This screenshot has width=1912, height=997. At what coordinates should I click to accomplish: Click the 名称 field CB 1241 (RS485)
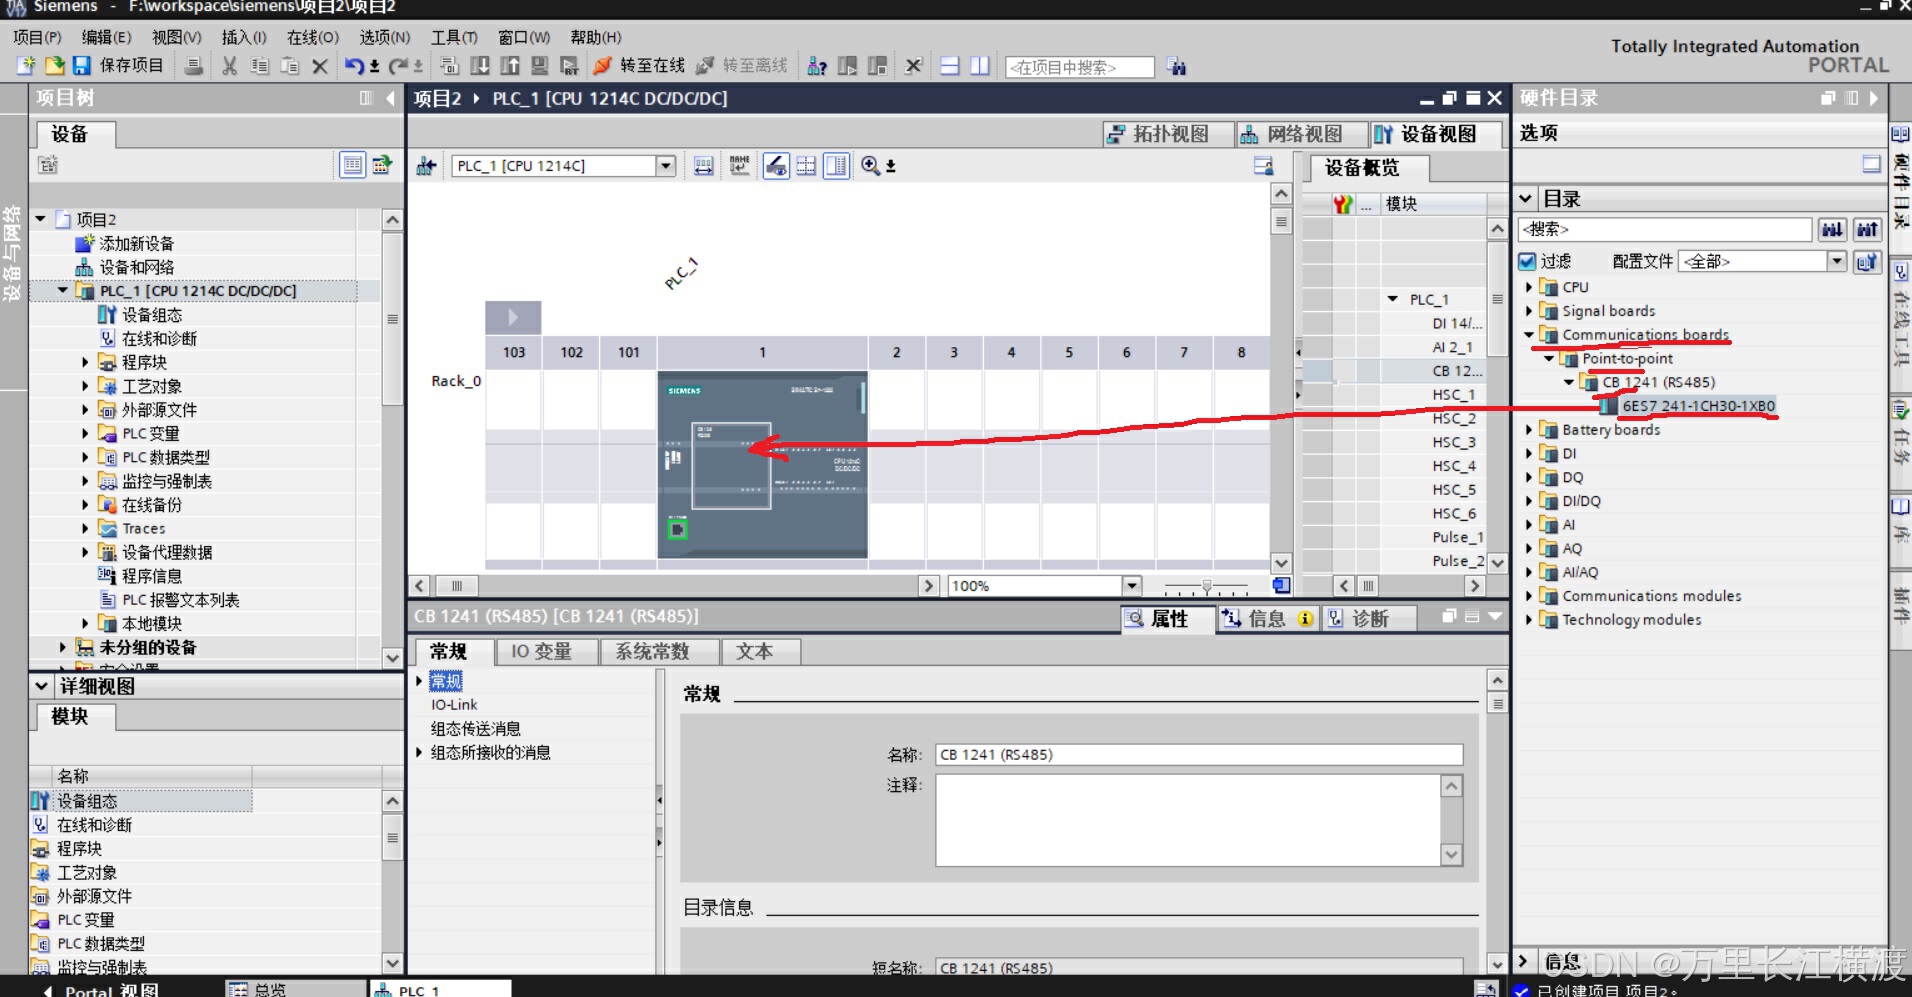pos(1198,755)
